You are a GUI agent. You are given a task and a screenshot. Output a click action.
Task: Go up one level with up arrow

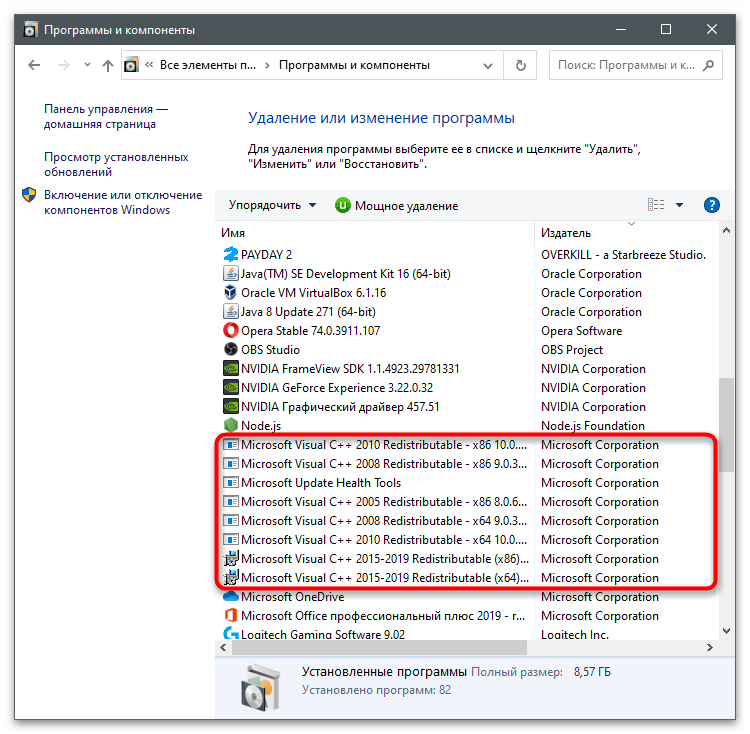108,65
